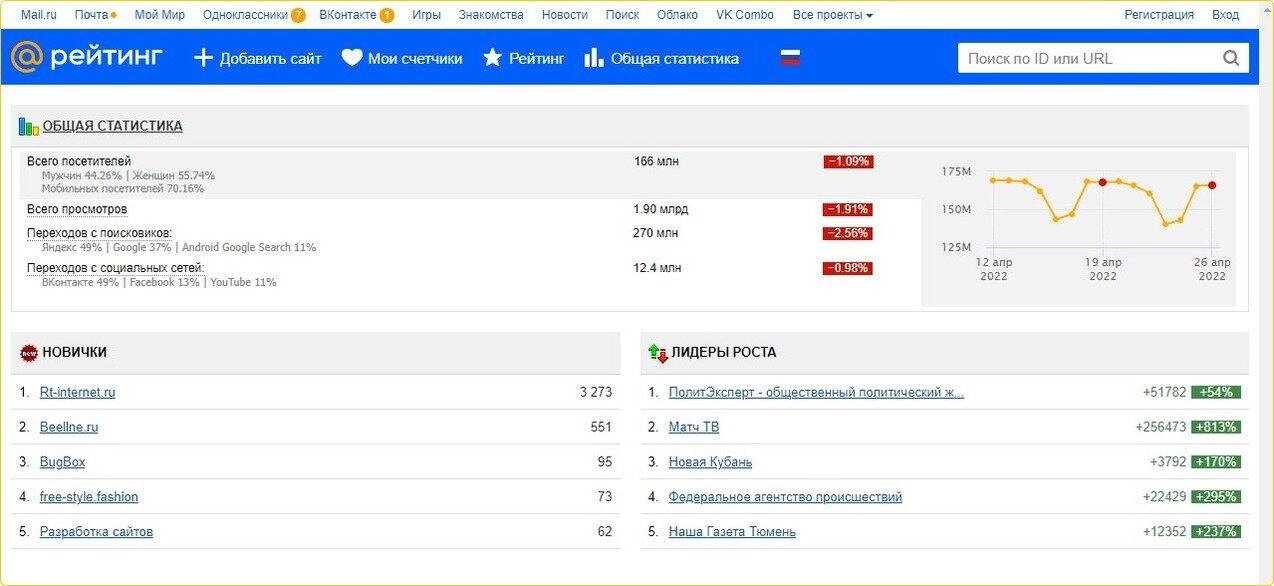Viewport: 1274px width, 586px height.
Task: Click the Регистрация link
Action: pyautogui.click(x=1159, y=15)
